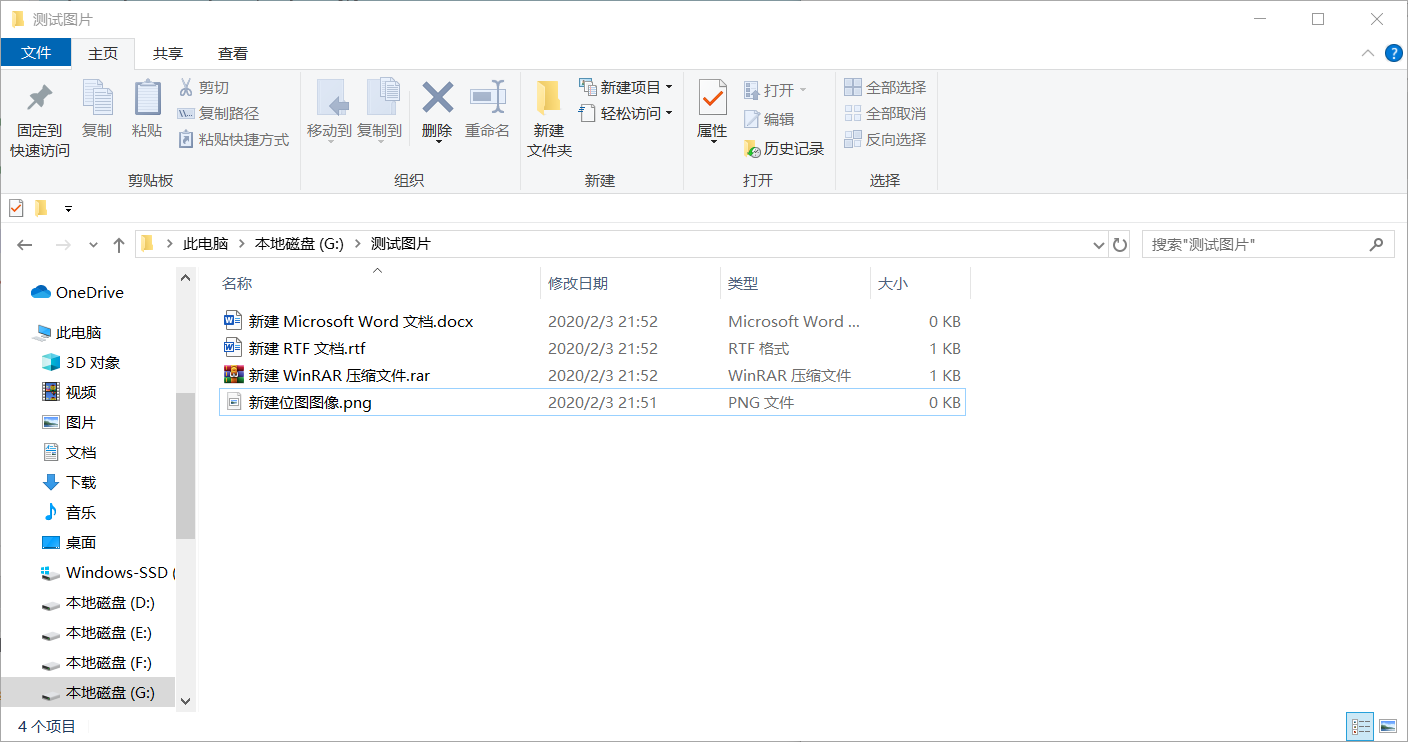Viewport: 1408px width, 742px height.
Task: Select OneDrive in the navigation pane
Action: pos(78,293)
